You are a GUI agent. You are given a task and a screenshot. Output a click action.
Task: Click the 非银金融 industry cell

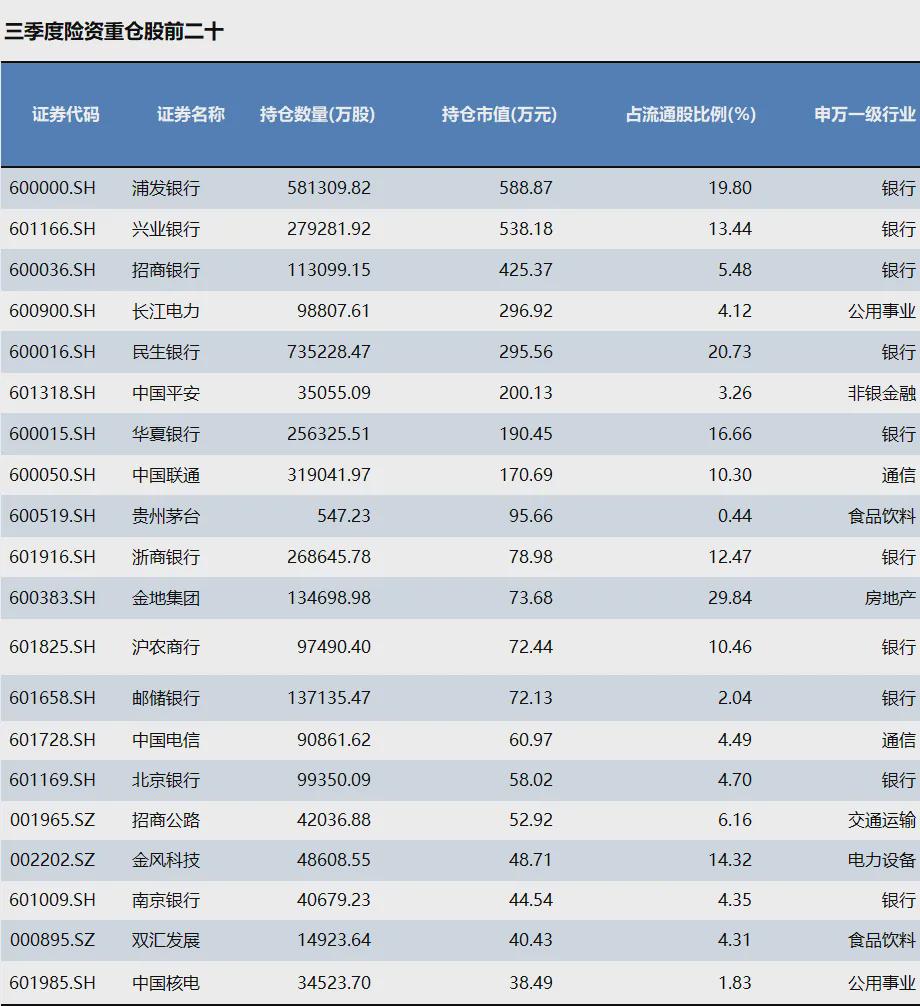882,393
